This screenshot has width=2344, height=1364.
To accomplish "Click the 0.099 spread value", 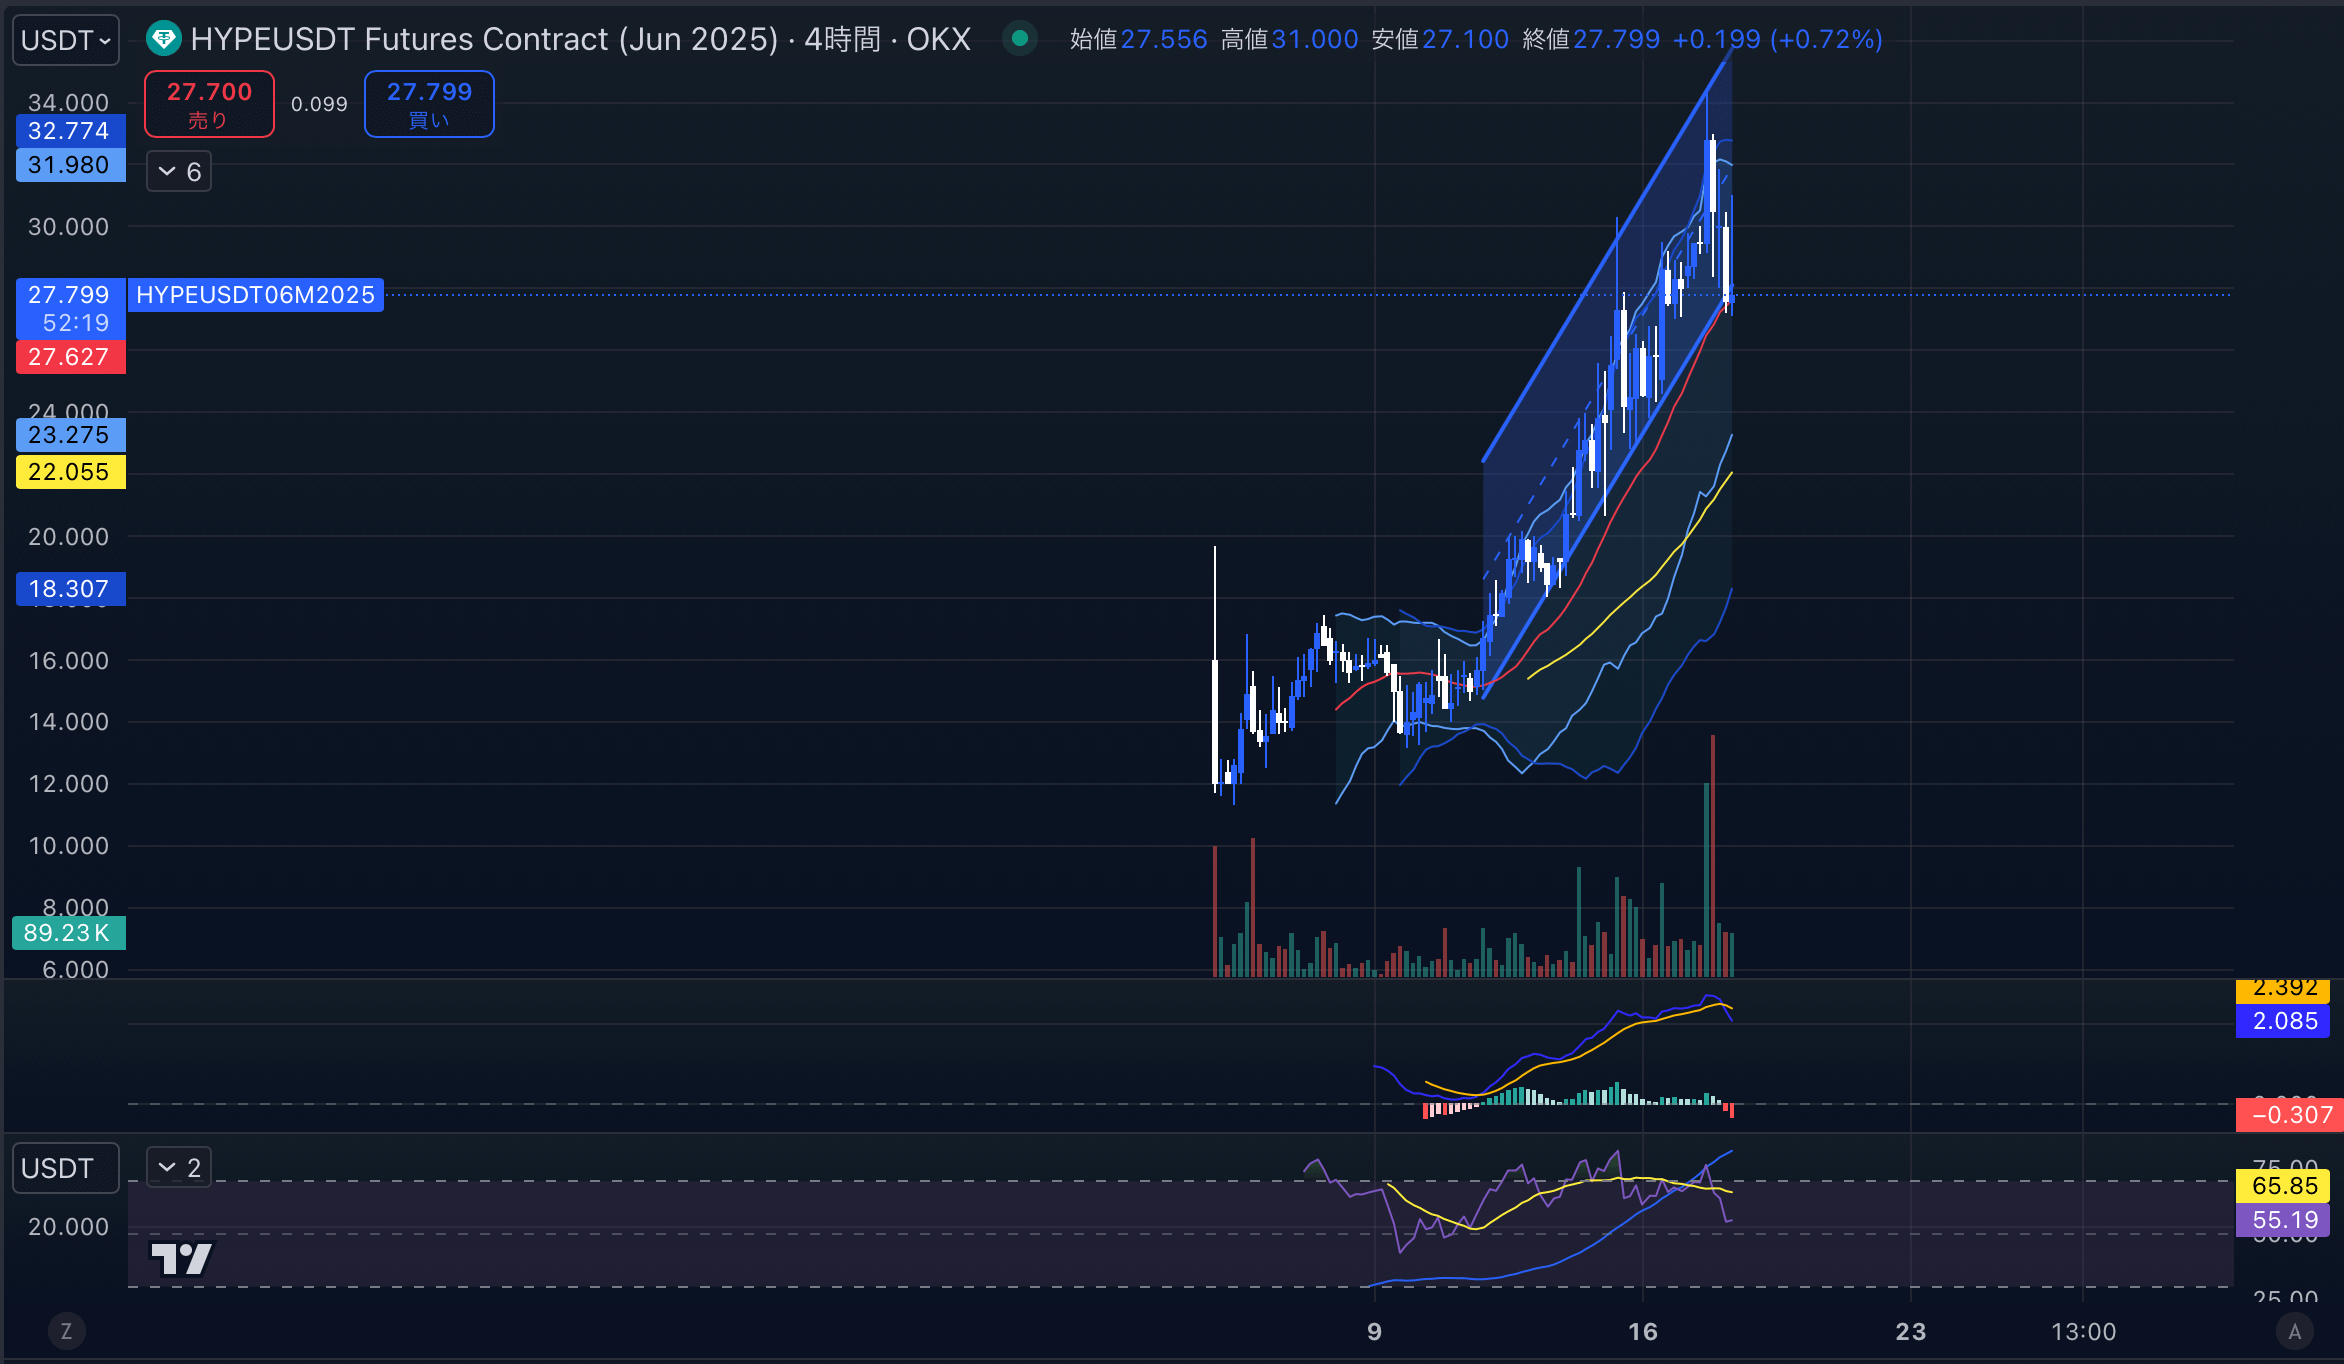I will point(319,104).
